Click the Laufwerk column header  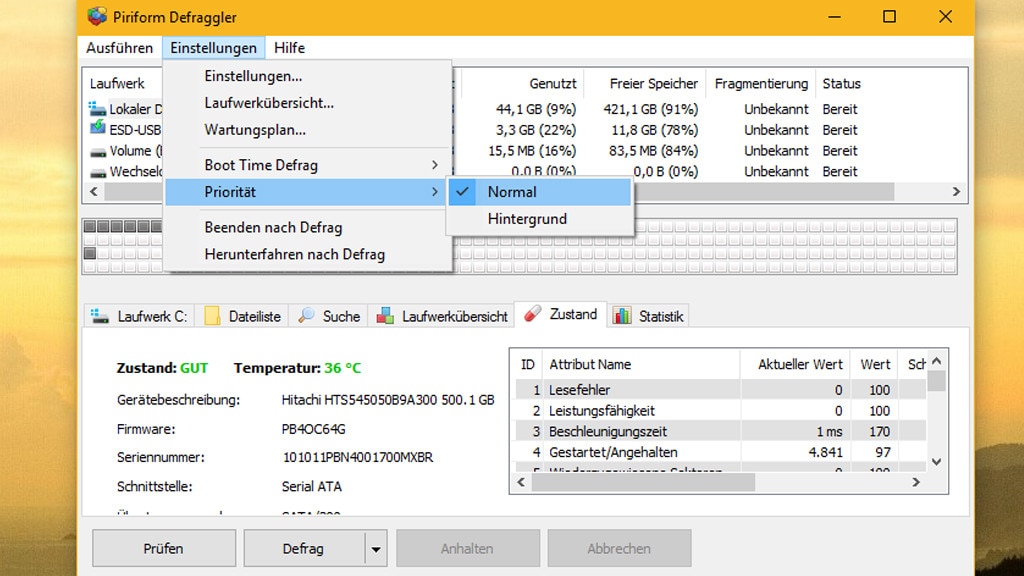pyautogui.click(x=117, y=84)
